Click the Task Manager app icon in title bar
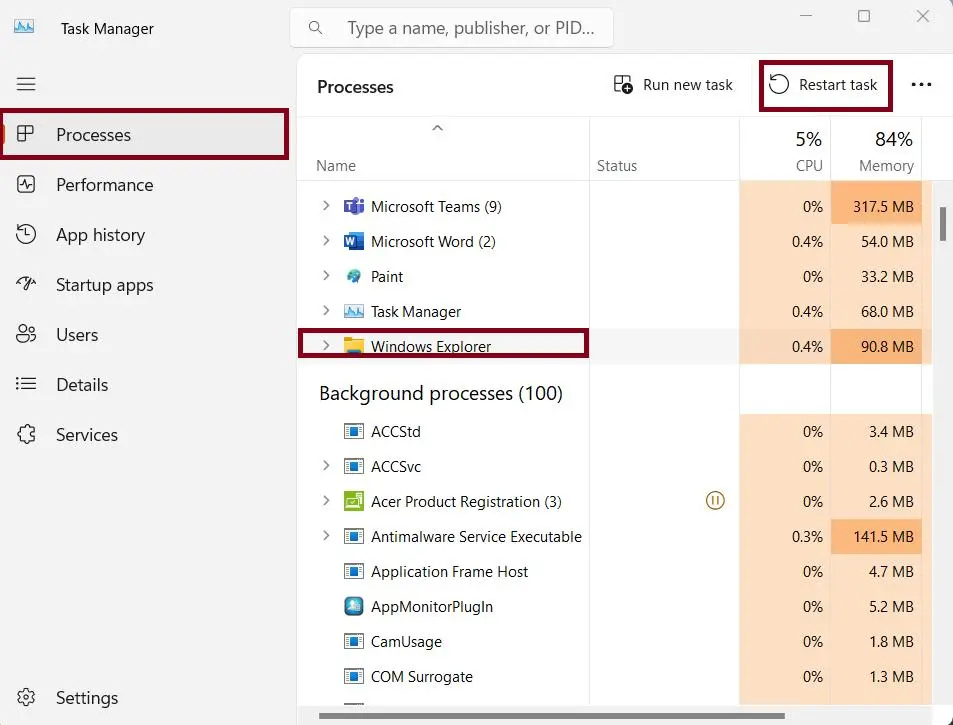This screenshot has height=725, width=953. [24, 27]
